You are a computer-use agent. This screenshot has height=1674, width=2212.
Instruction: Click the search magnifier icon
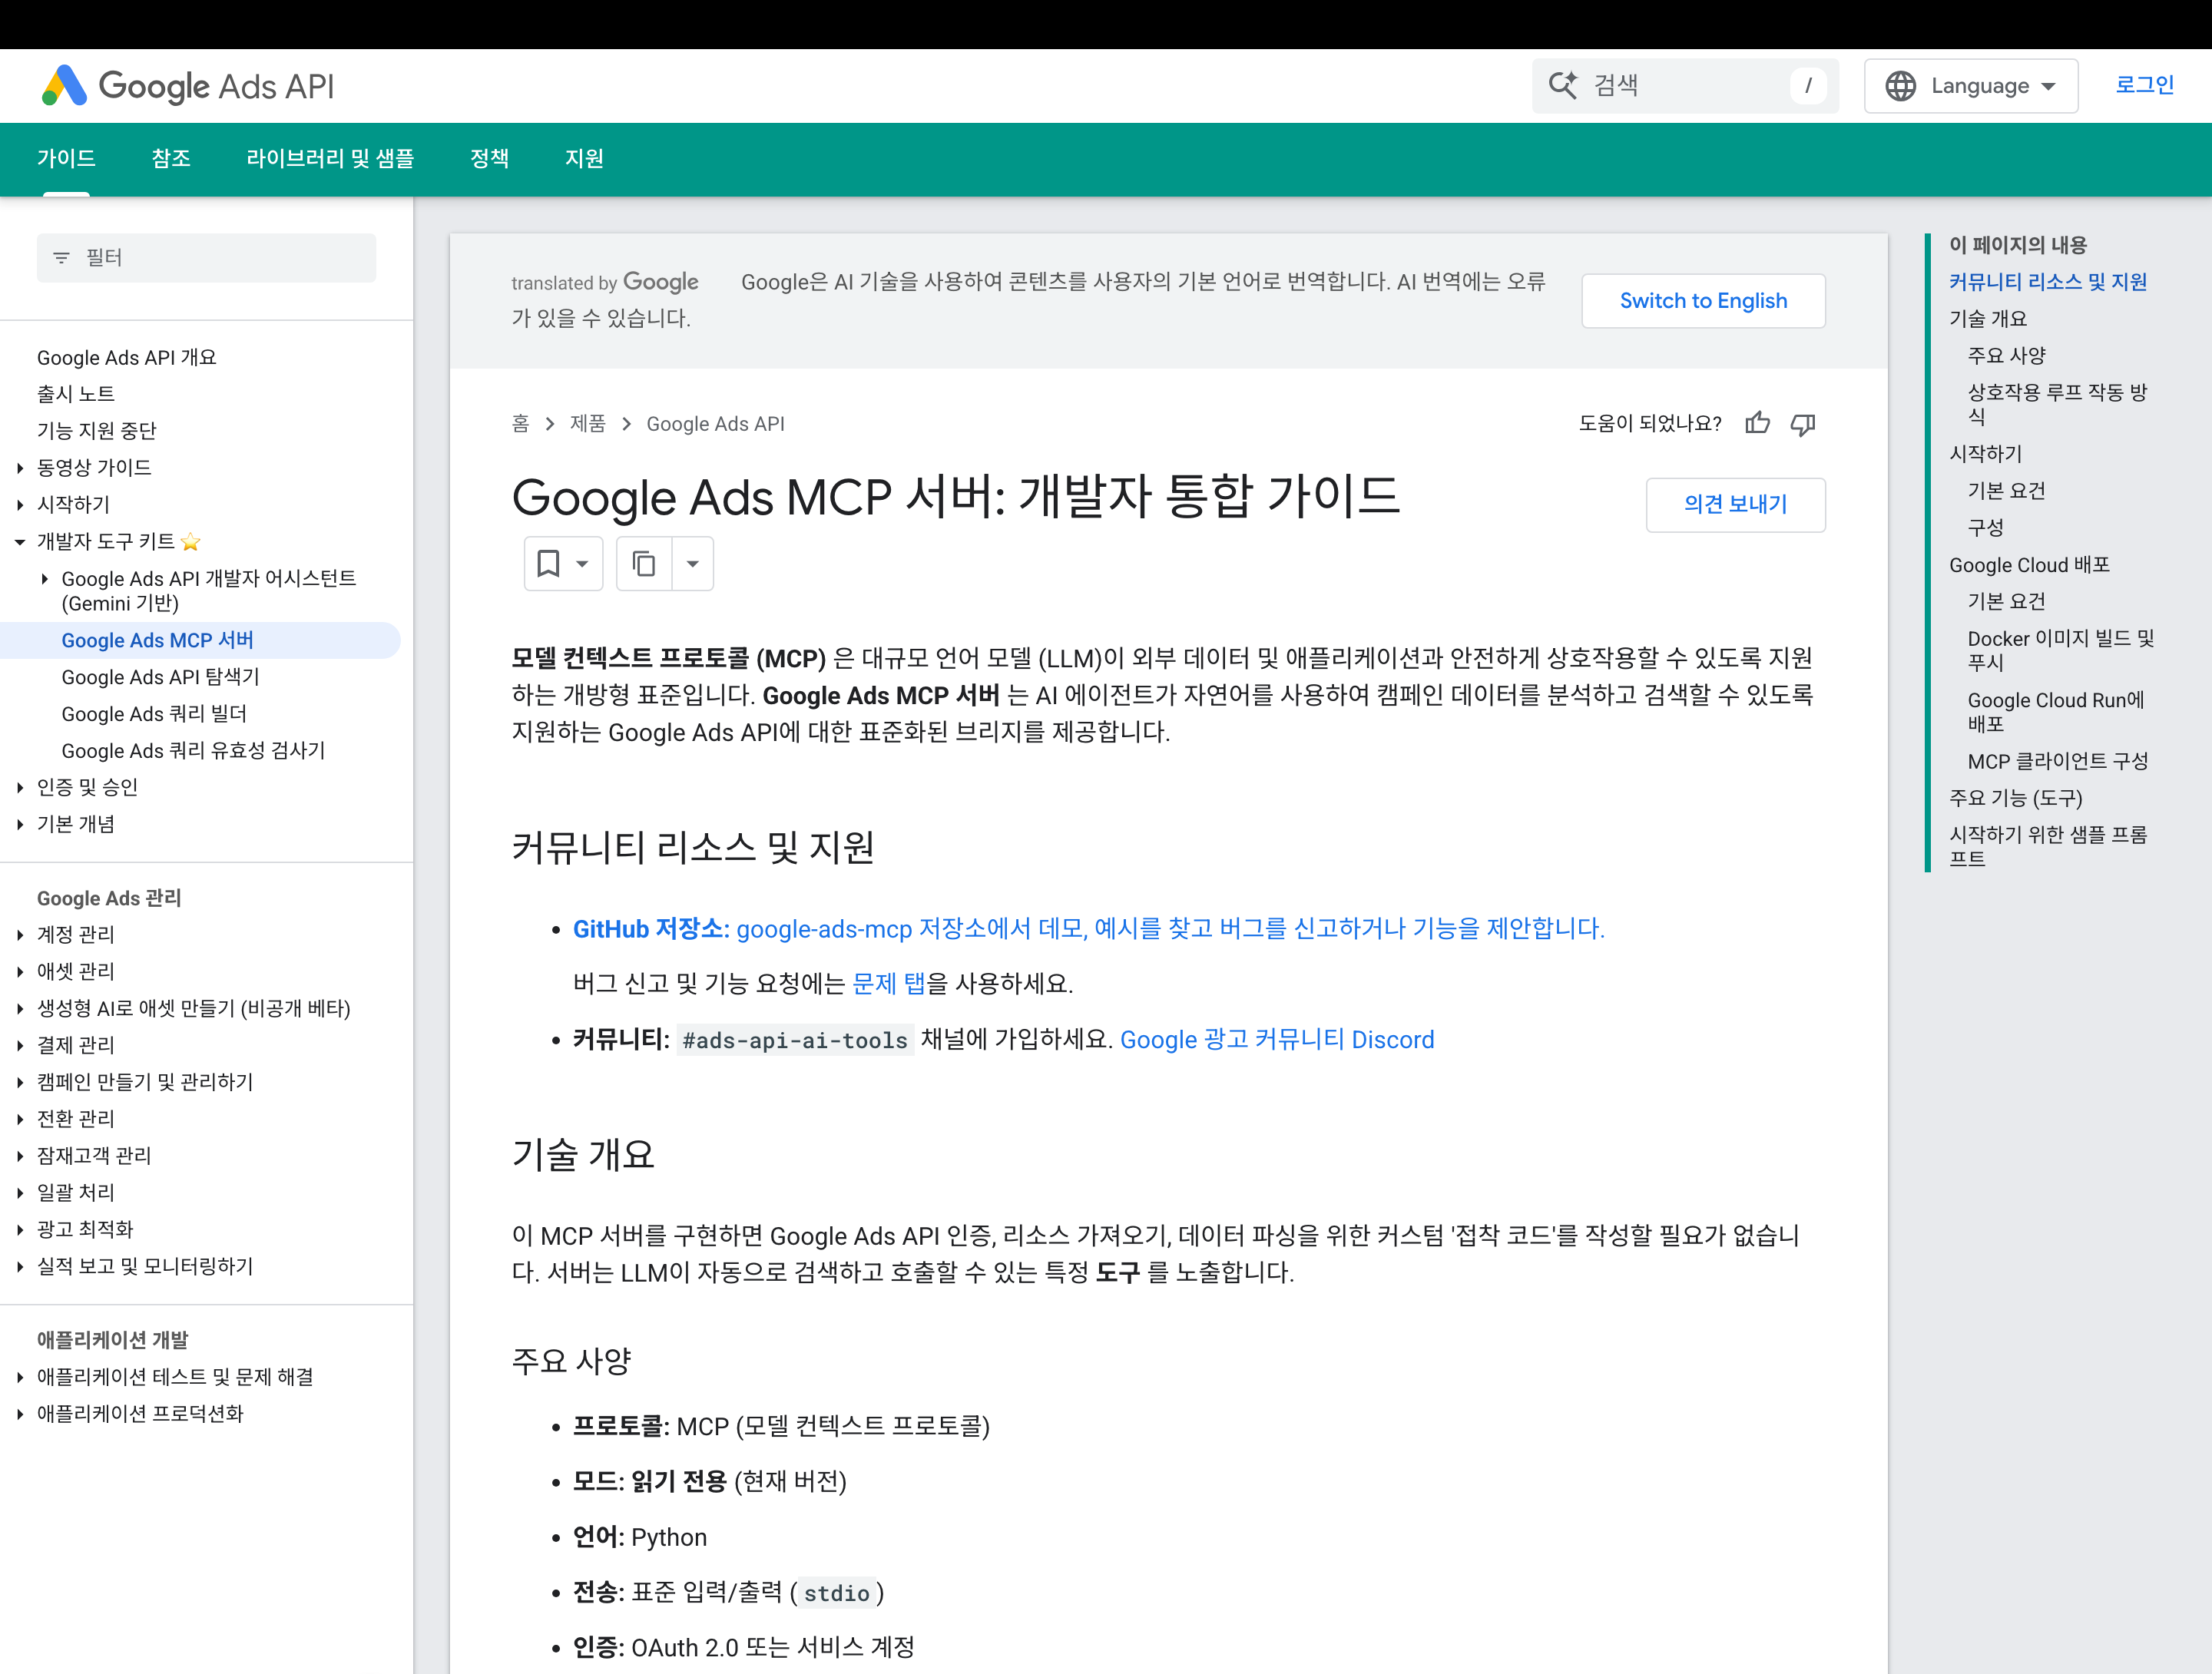(1563, 85)
